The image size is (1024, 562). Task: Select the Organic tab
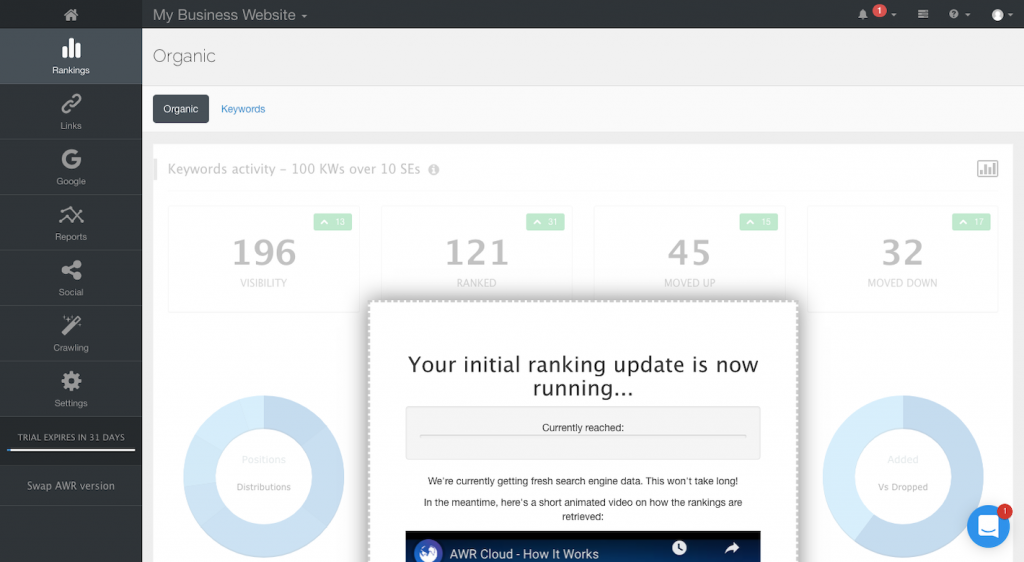[181, 109]
